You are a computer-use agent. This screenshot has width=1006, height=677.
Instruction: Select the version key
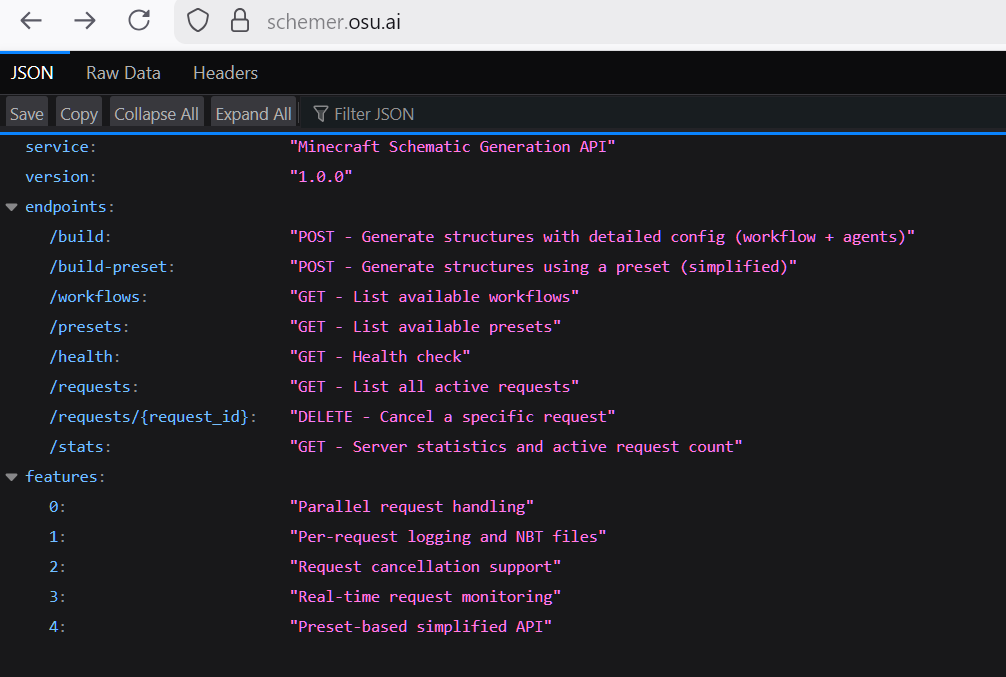(60, 177)
